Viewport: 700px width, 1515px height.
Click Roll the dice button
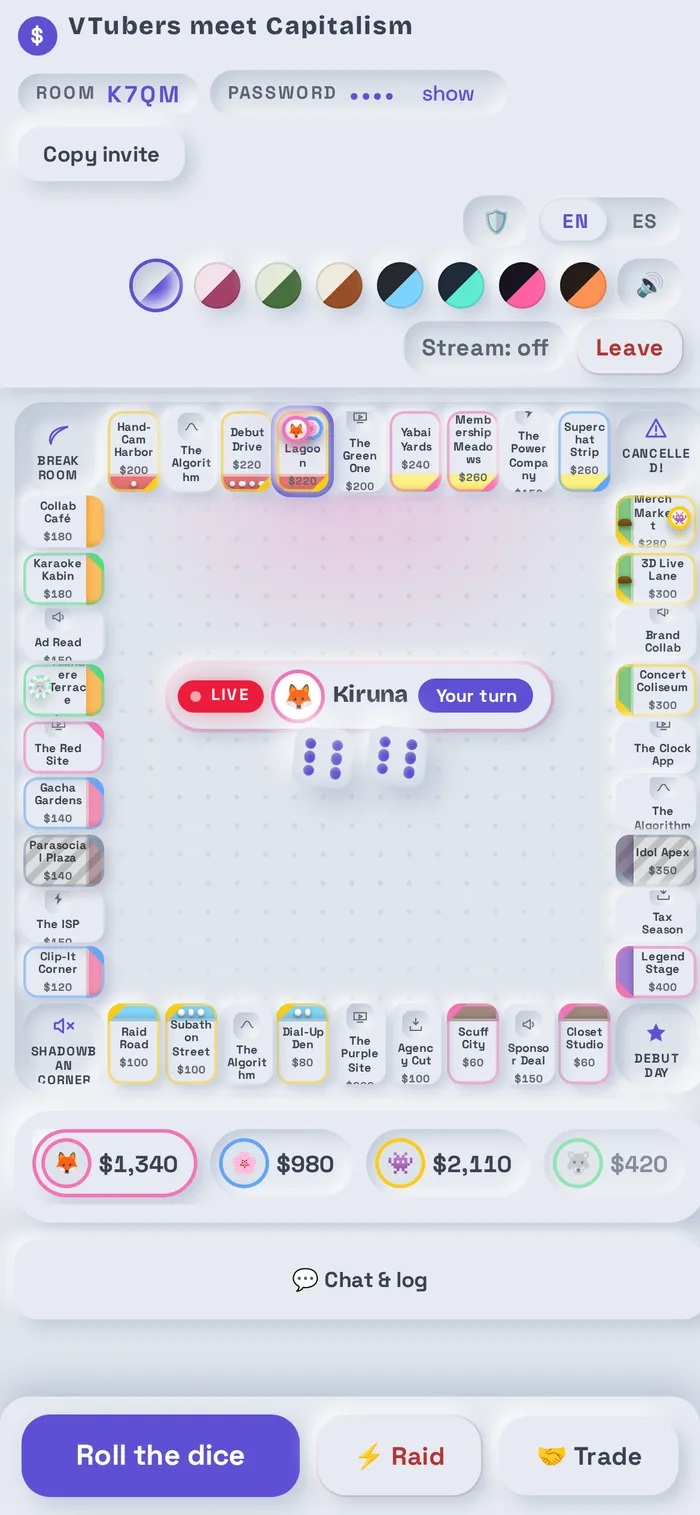pyautogui.click(x=160, y=1456)
